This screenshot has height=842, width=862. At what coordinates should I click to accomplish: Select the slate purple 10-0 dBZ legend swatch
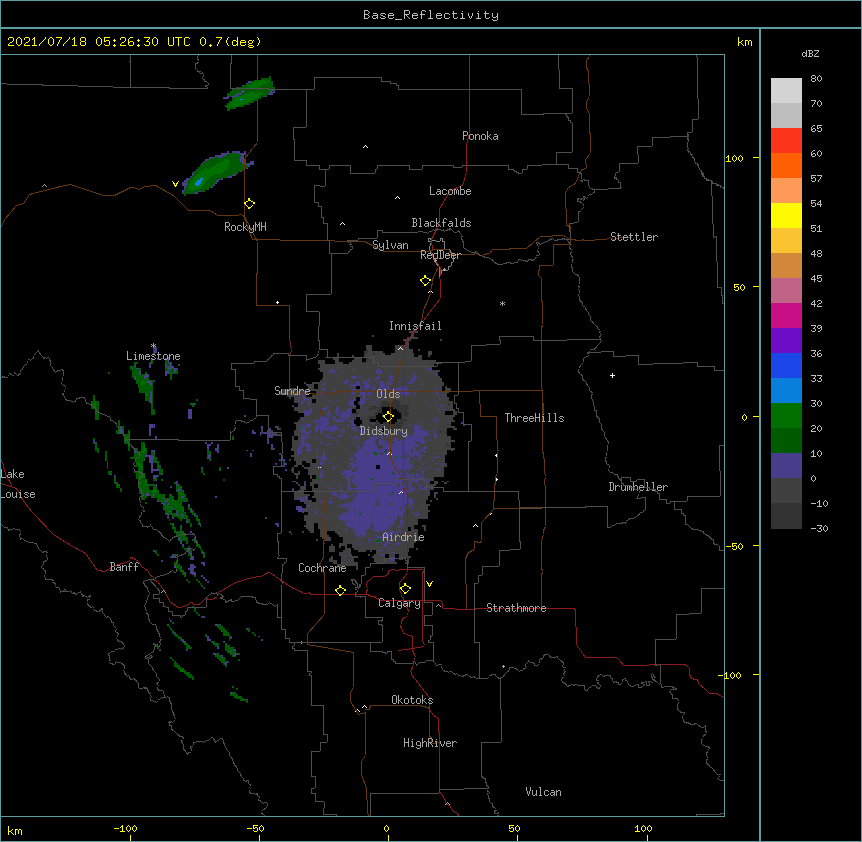click(x=786, y=466)
